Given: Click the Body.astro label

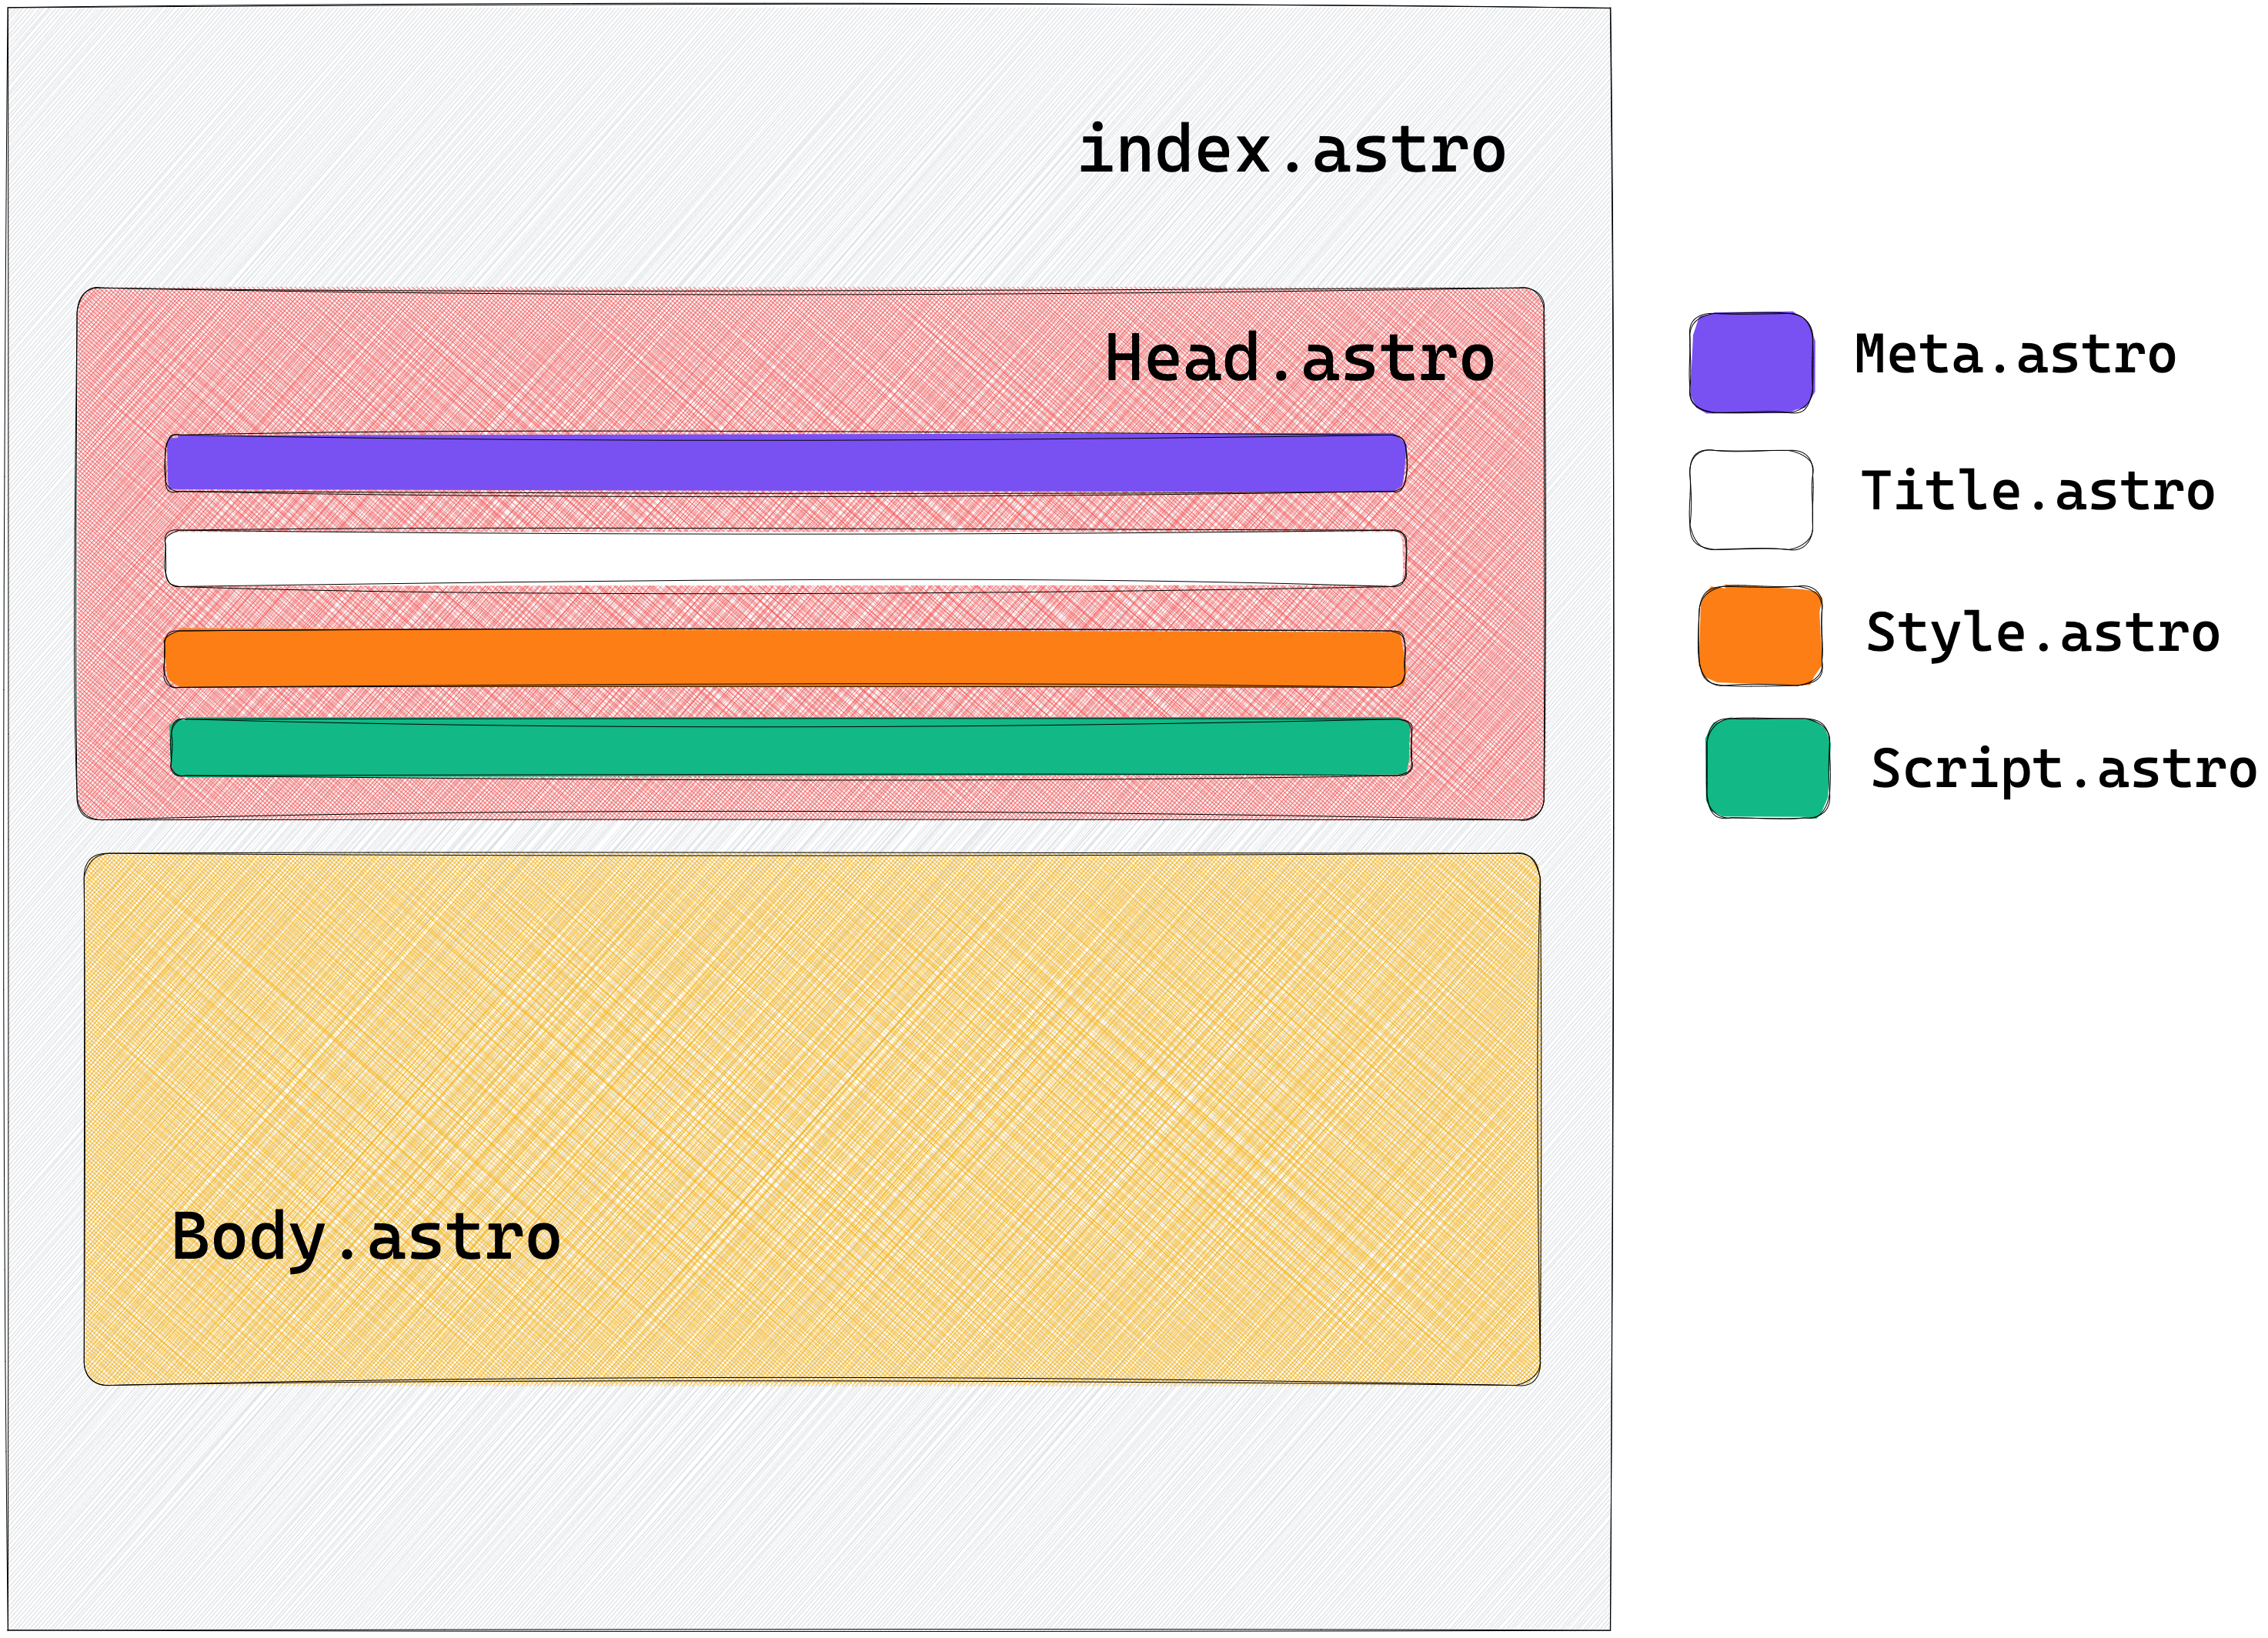Looking at the screenshot, I should click(365, 1237).
